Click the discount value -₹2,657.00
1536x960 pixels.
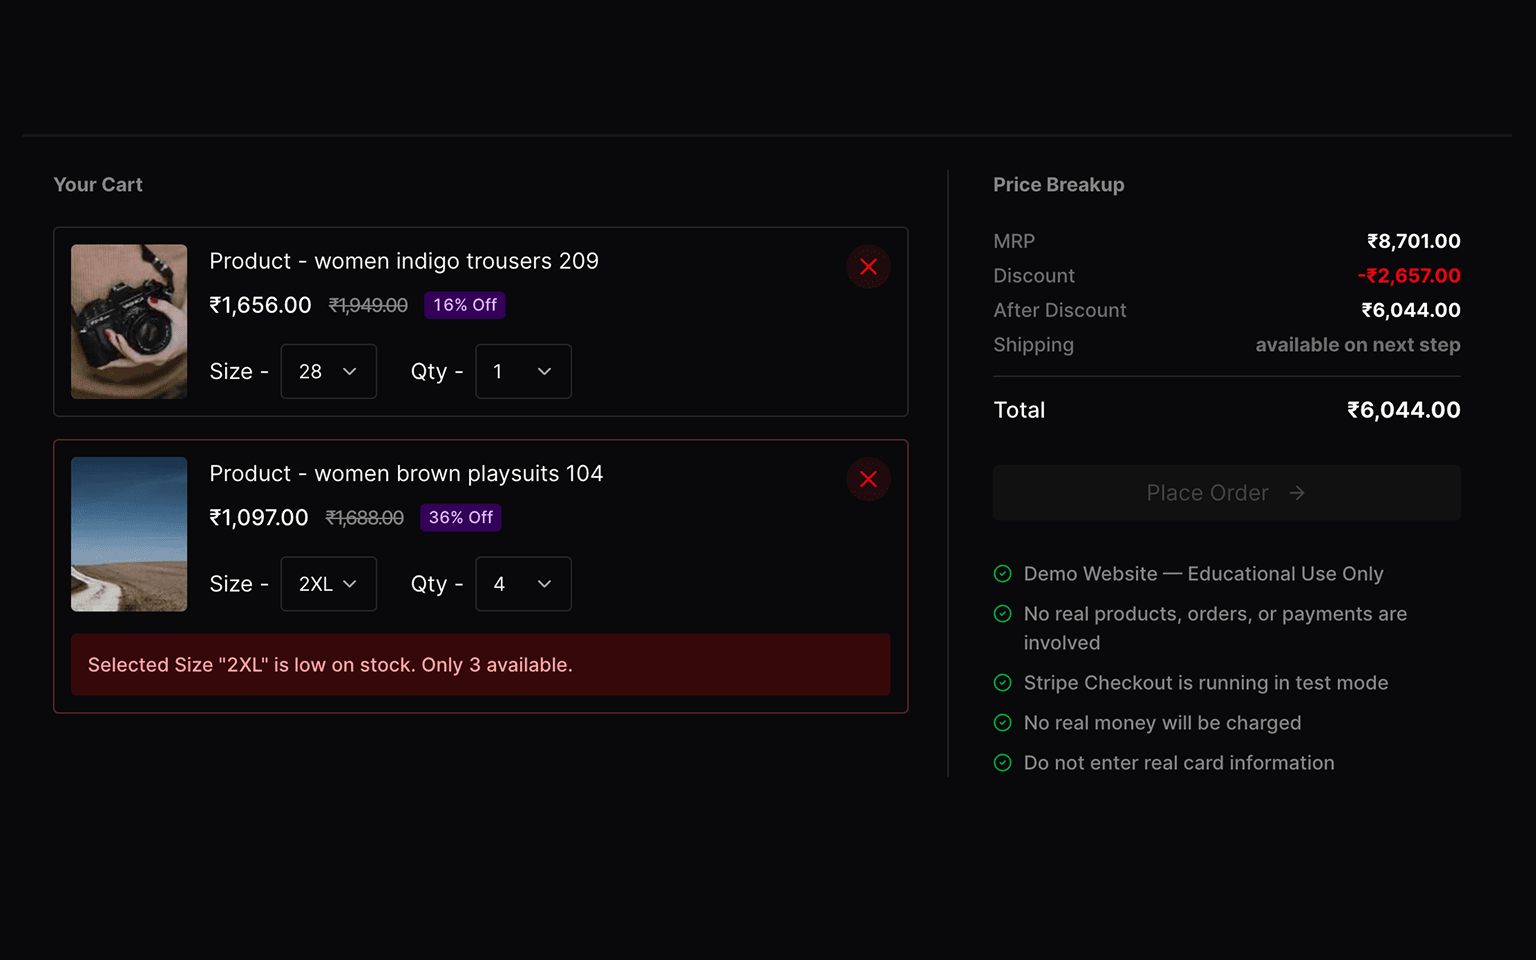[1409, 276]
